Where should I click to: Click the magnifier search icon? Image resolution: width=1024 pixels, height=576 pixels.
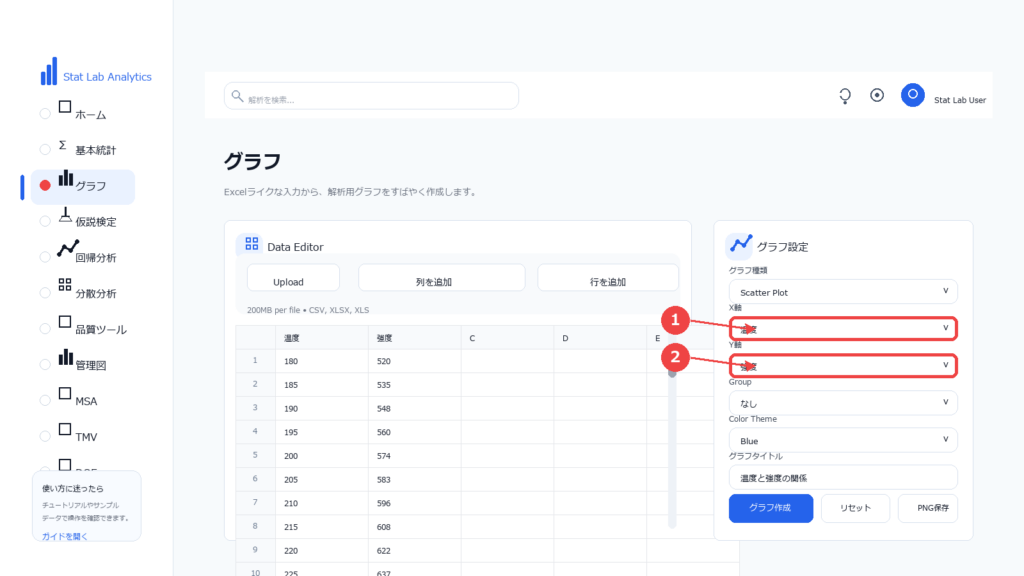(x=237, y=96)
